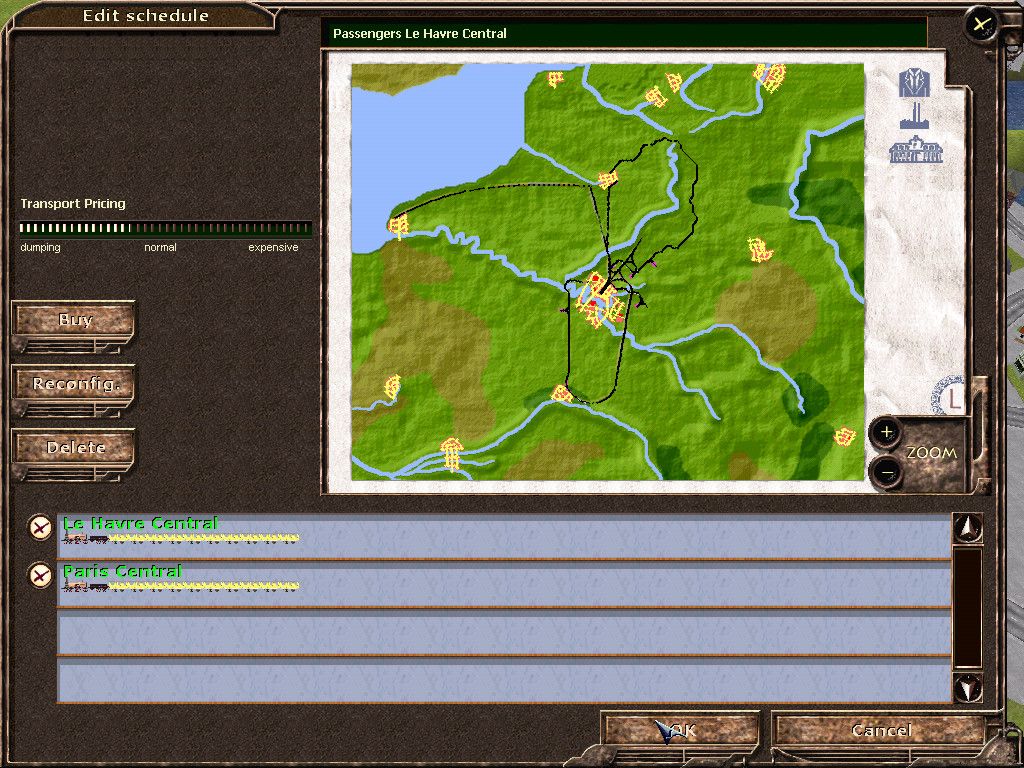Viewport: 1024px width, 768px height.
Task: Zoom out on the map with minus
Action: pyautogui.click(x=886, y=471)
